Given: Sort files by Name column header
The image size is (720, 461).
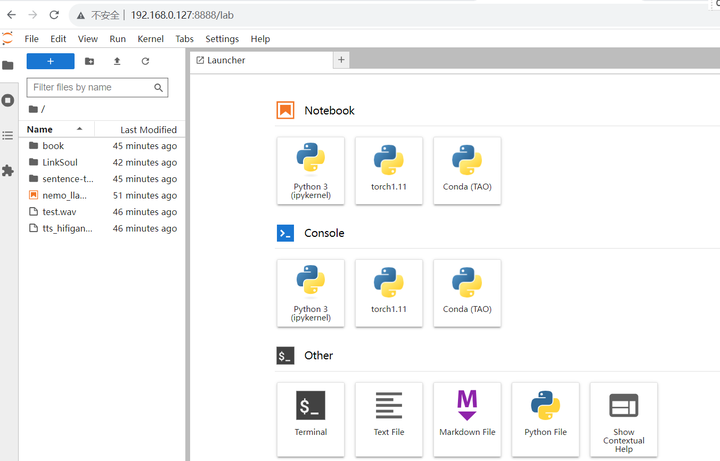Looking at the screenshot, I should pos(39,129).
